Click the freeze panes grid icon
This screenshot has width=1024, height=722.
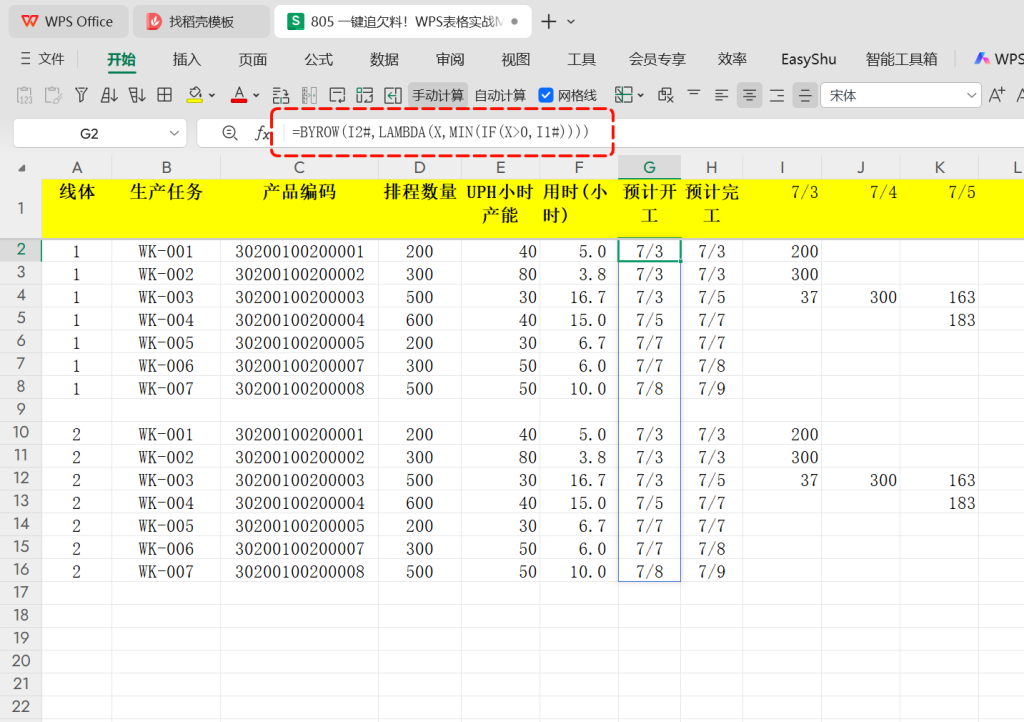[165, 95]
